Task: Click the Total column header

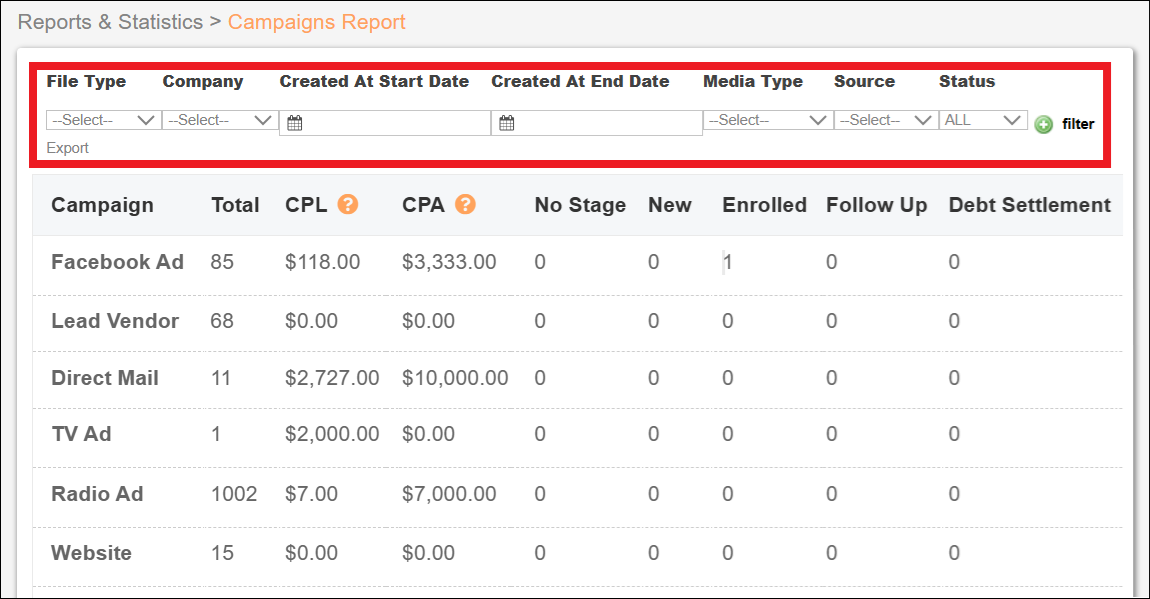Action: (235, 205)
